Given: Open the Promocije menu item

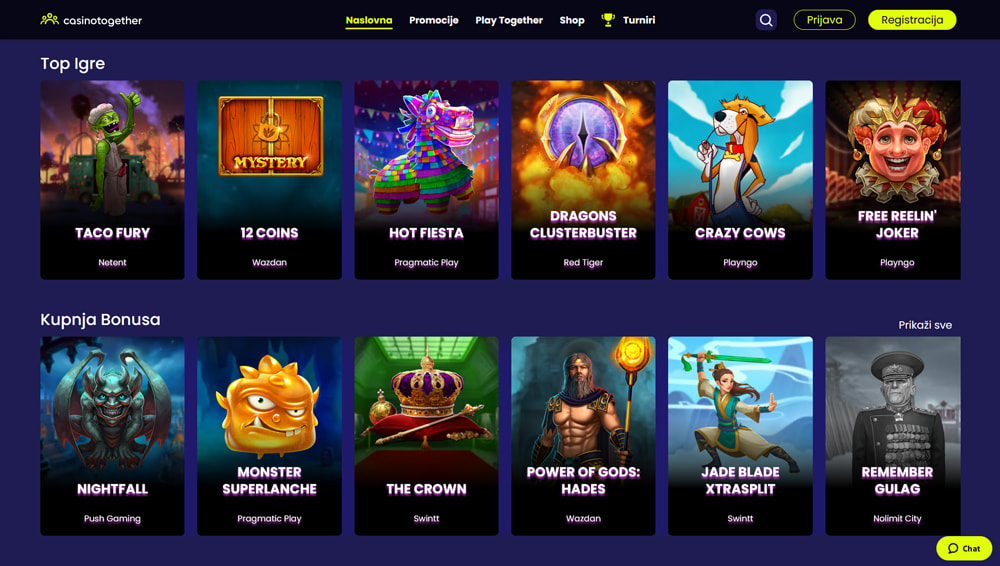Looking at the screenshot, I should [434, 20].
